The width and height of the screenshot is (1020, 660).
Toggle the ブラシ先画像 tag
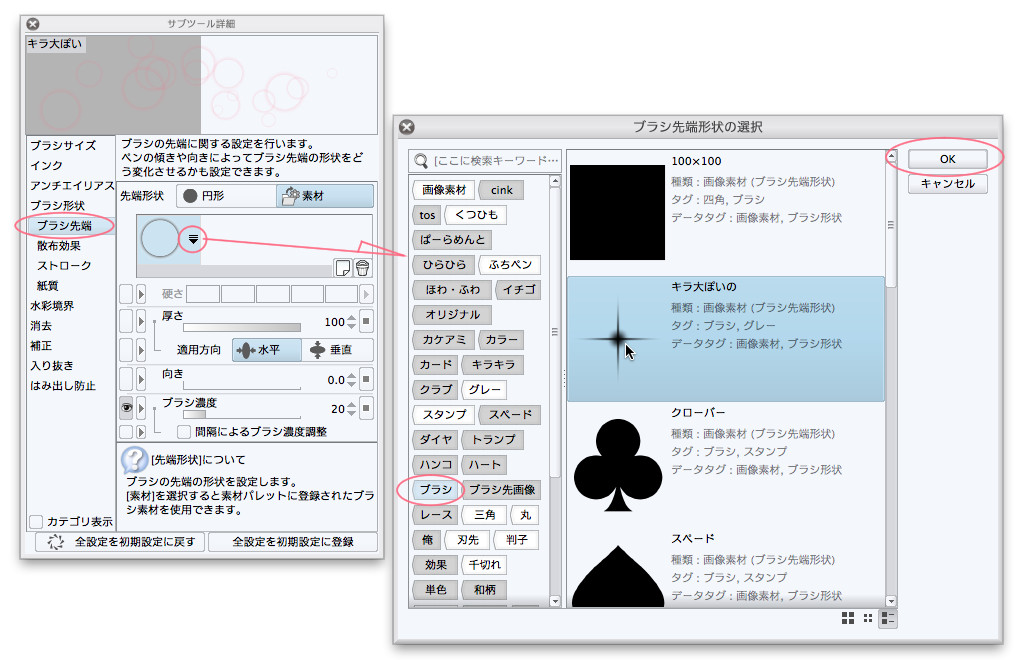502,489
